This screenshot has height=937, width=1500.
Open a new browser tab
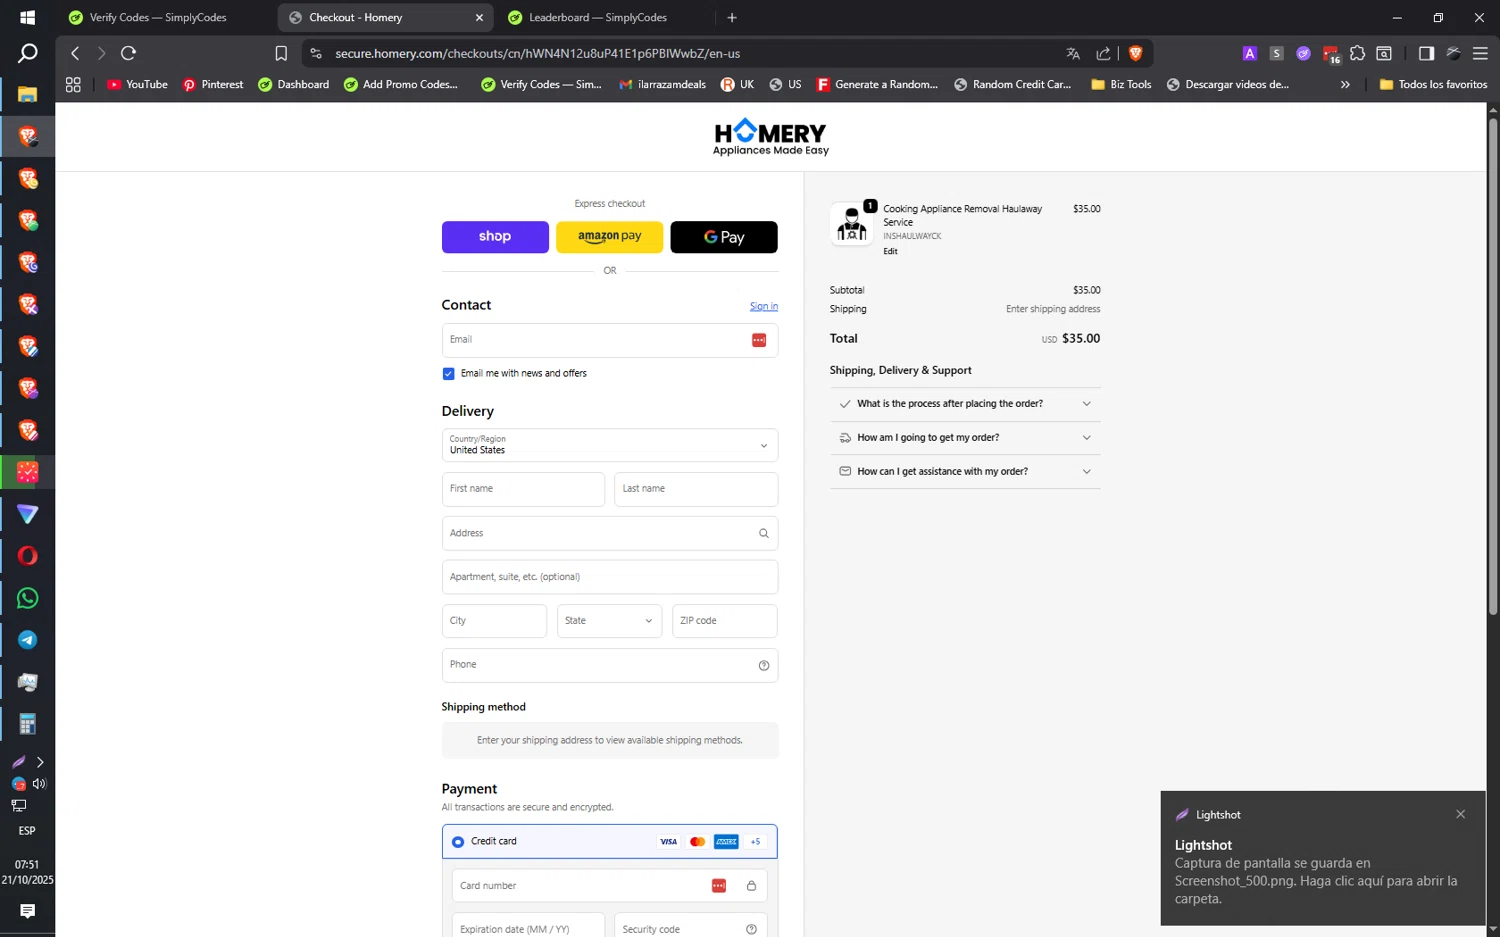click(x=732, y=17)
